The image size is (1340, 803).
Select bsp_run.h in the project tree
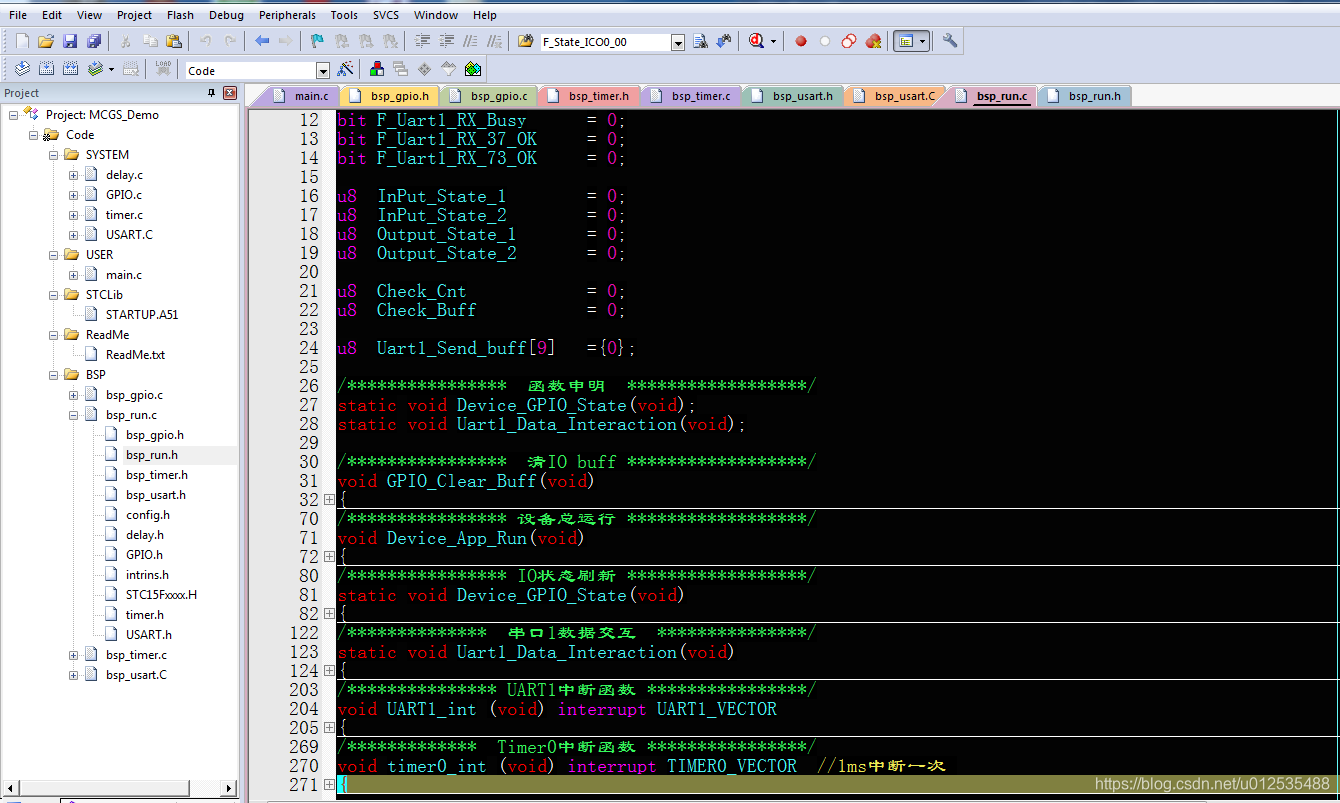[152, 455]
